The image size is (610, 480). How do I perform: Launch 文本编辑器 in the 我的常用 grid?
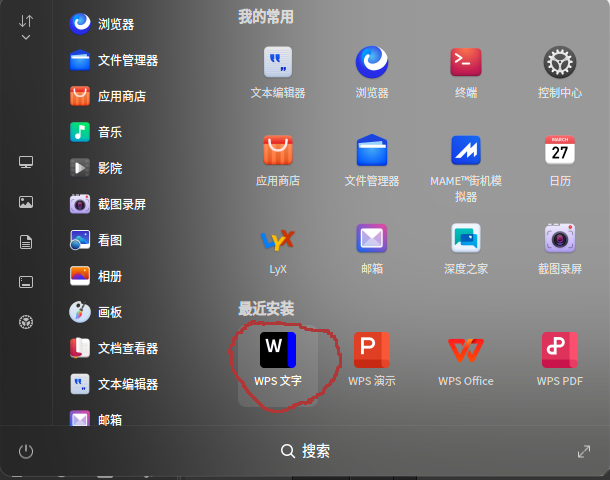pyautogui.click(x=278, y=73)
